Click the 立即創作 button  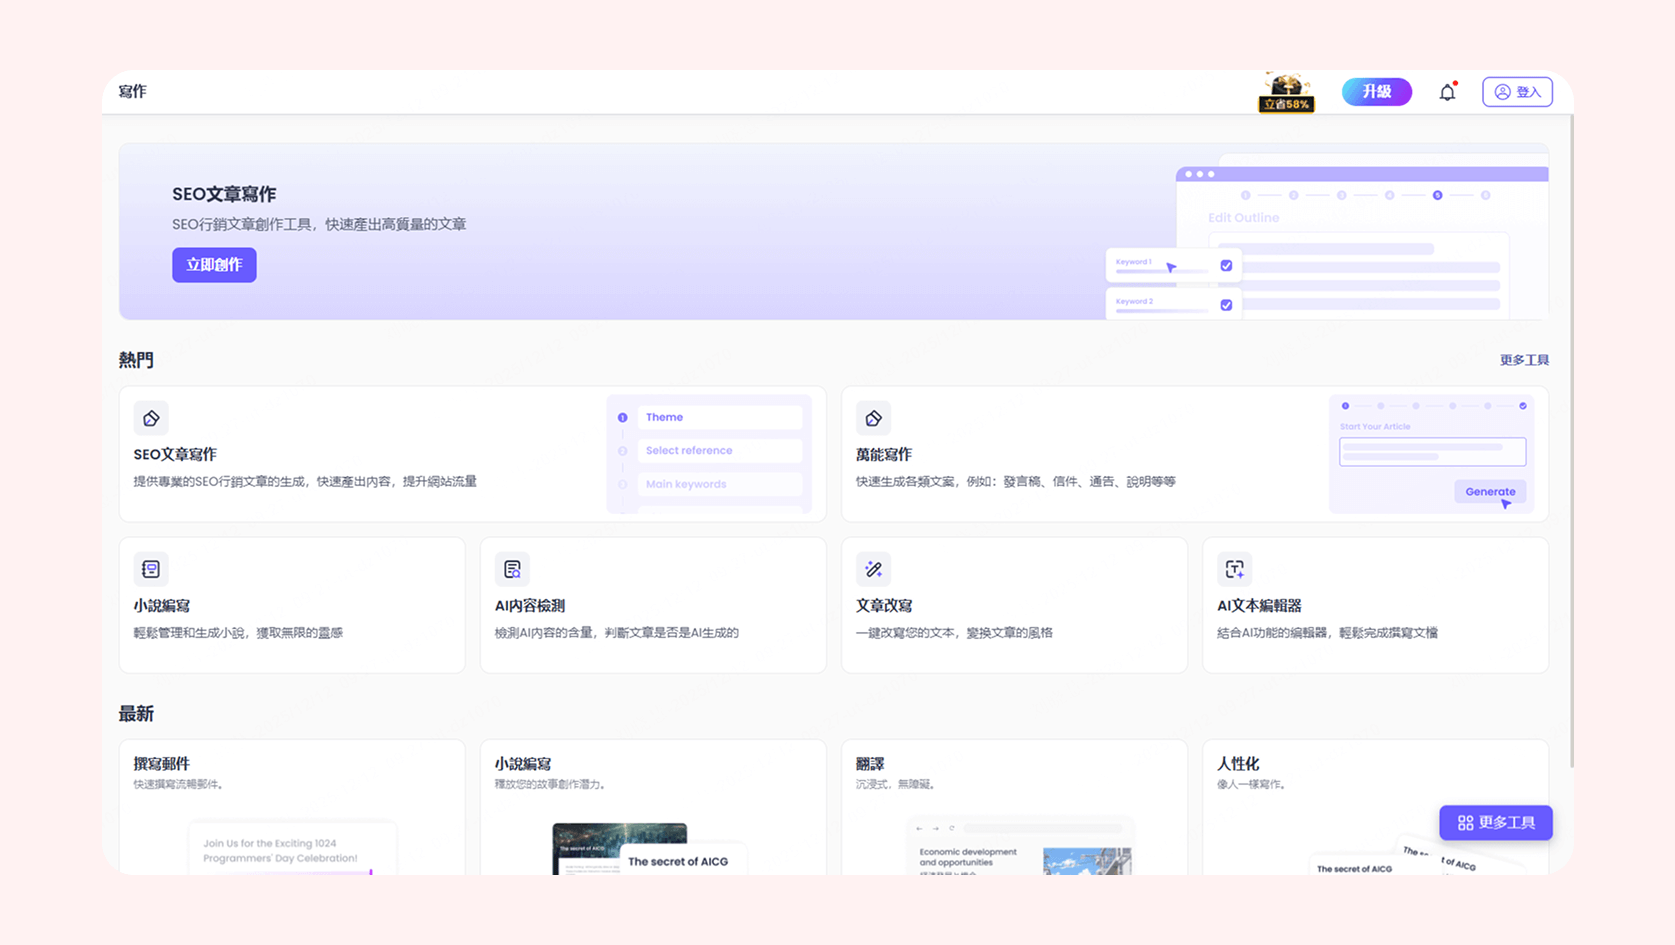(213, 264)
